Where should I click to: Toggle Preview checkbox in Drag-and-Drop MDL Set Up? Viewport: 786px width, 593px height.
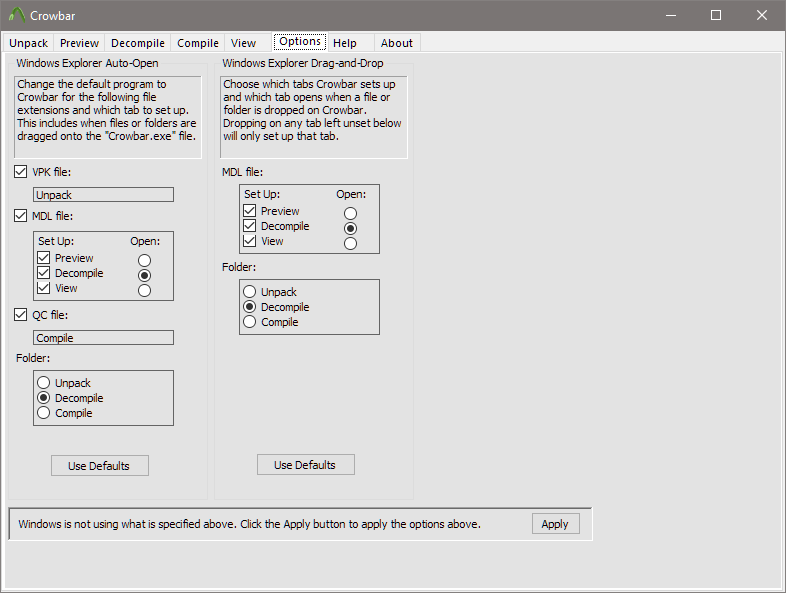click(250, 211)
